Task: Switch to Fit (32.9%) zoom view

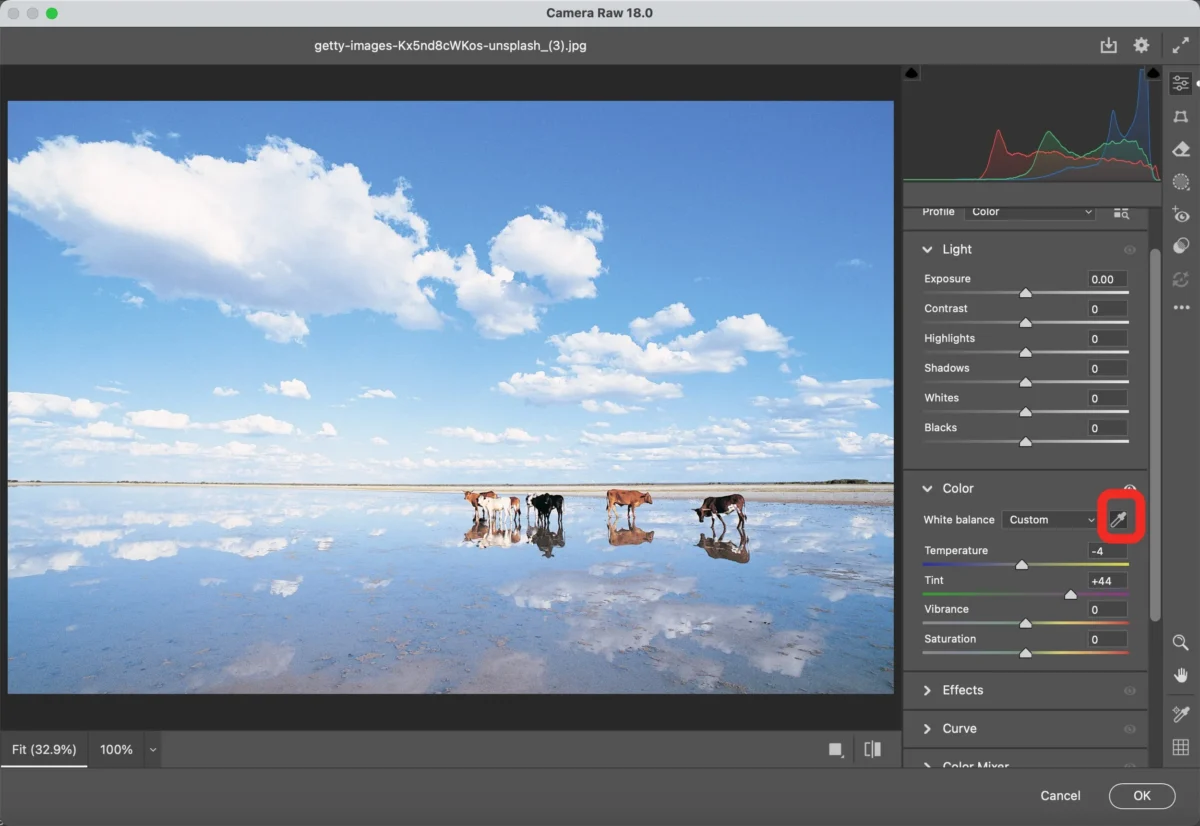Action: pos(44,749)
